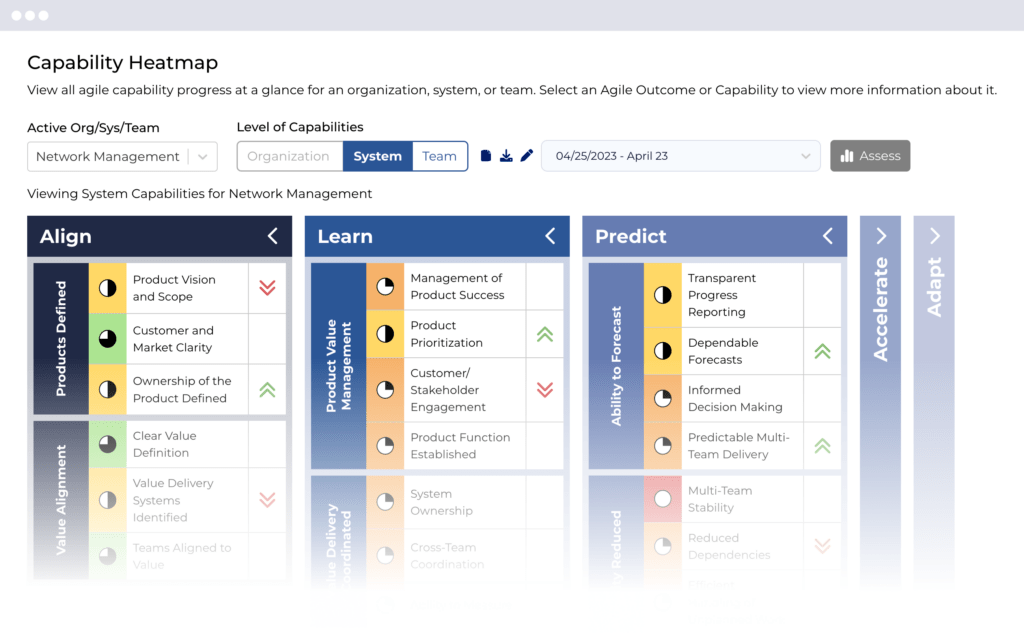Screen dimensions: 1024x633
Task: Select the Products Defined outcome label
Action: click(61, 338)
